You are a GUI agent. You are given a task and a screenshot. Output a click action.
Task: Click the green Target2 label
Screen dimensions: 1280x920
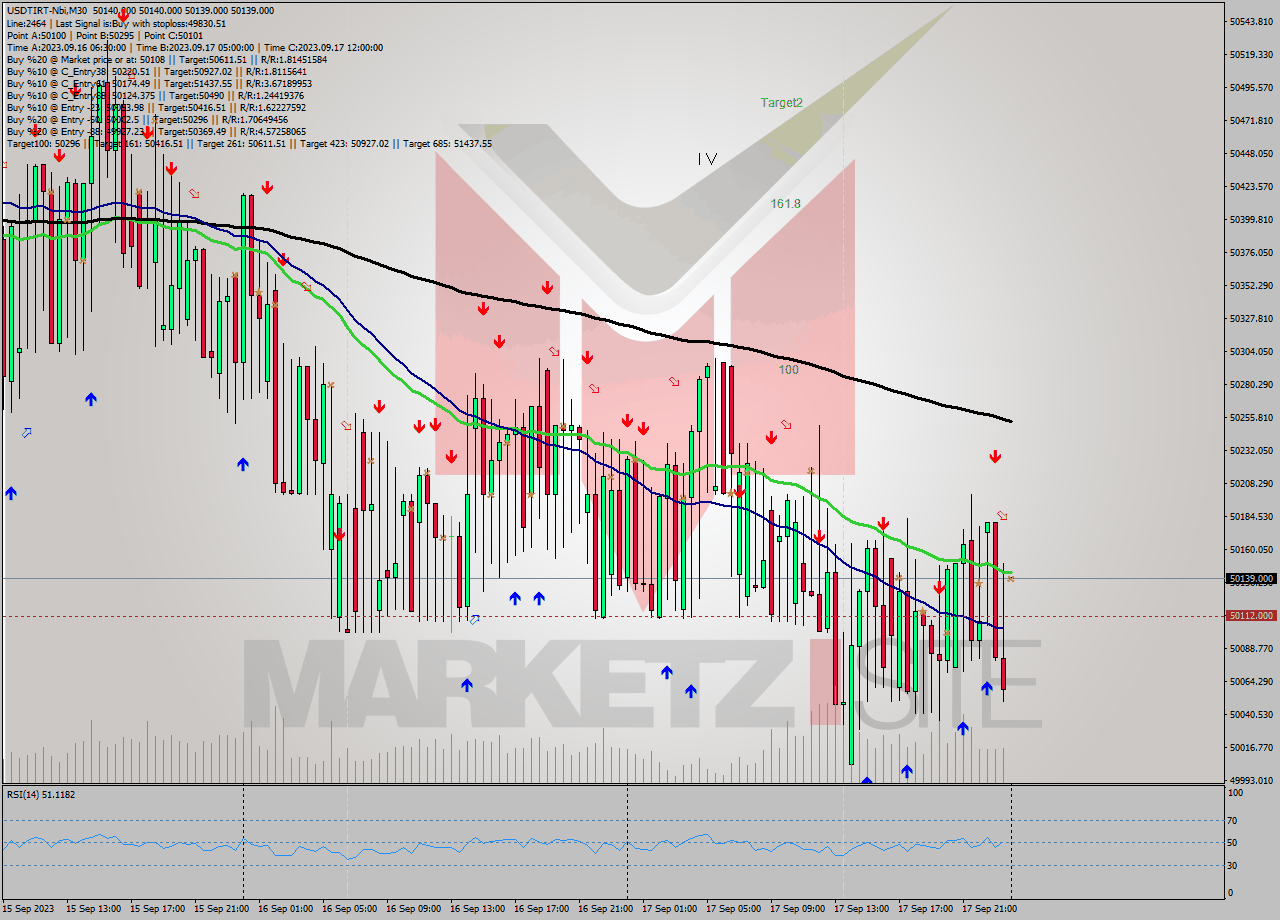point(781,102)
